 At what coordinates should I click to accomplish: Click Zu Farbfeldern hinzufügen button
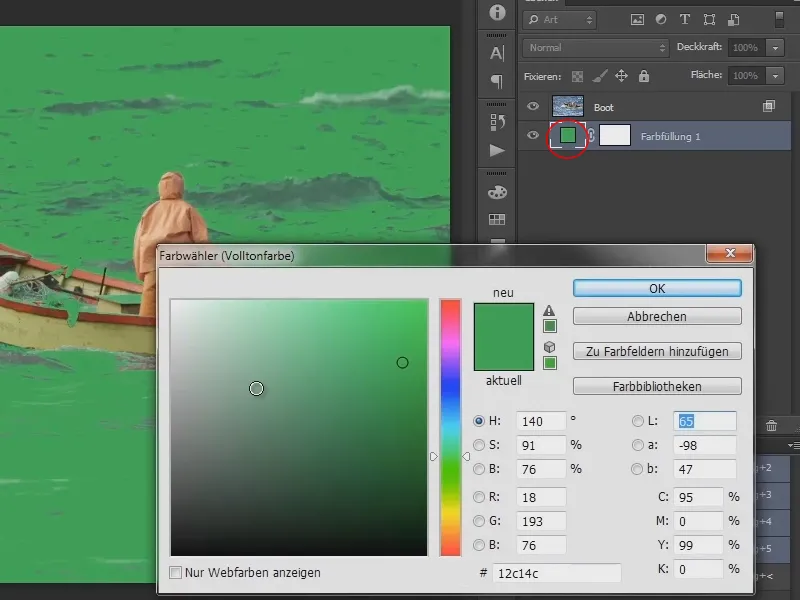tap(657, 352)
